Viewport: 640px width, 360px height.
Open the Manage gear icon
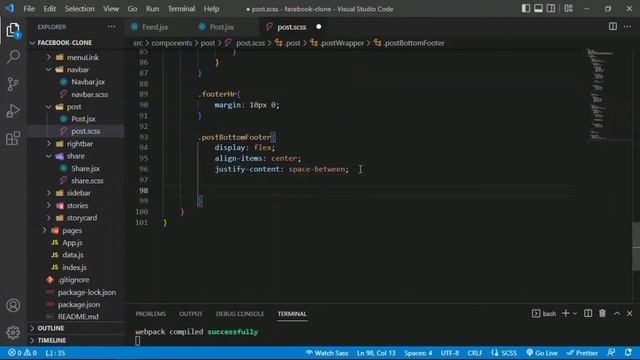(x=13, y=332)
